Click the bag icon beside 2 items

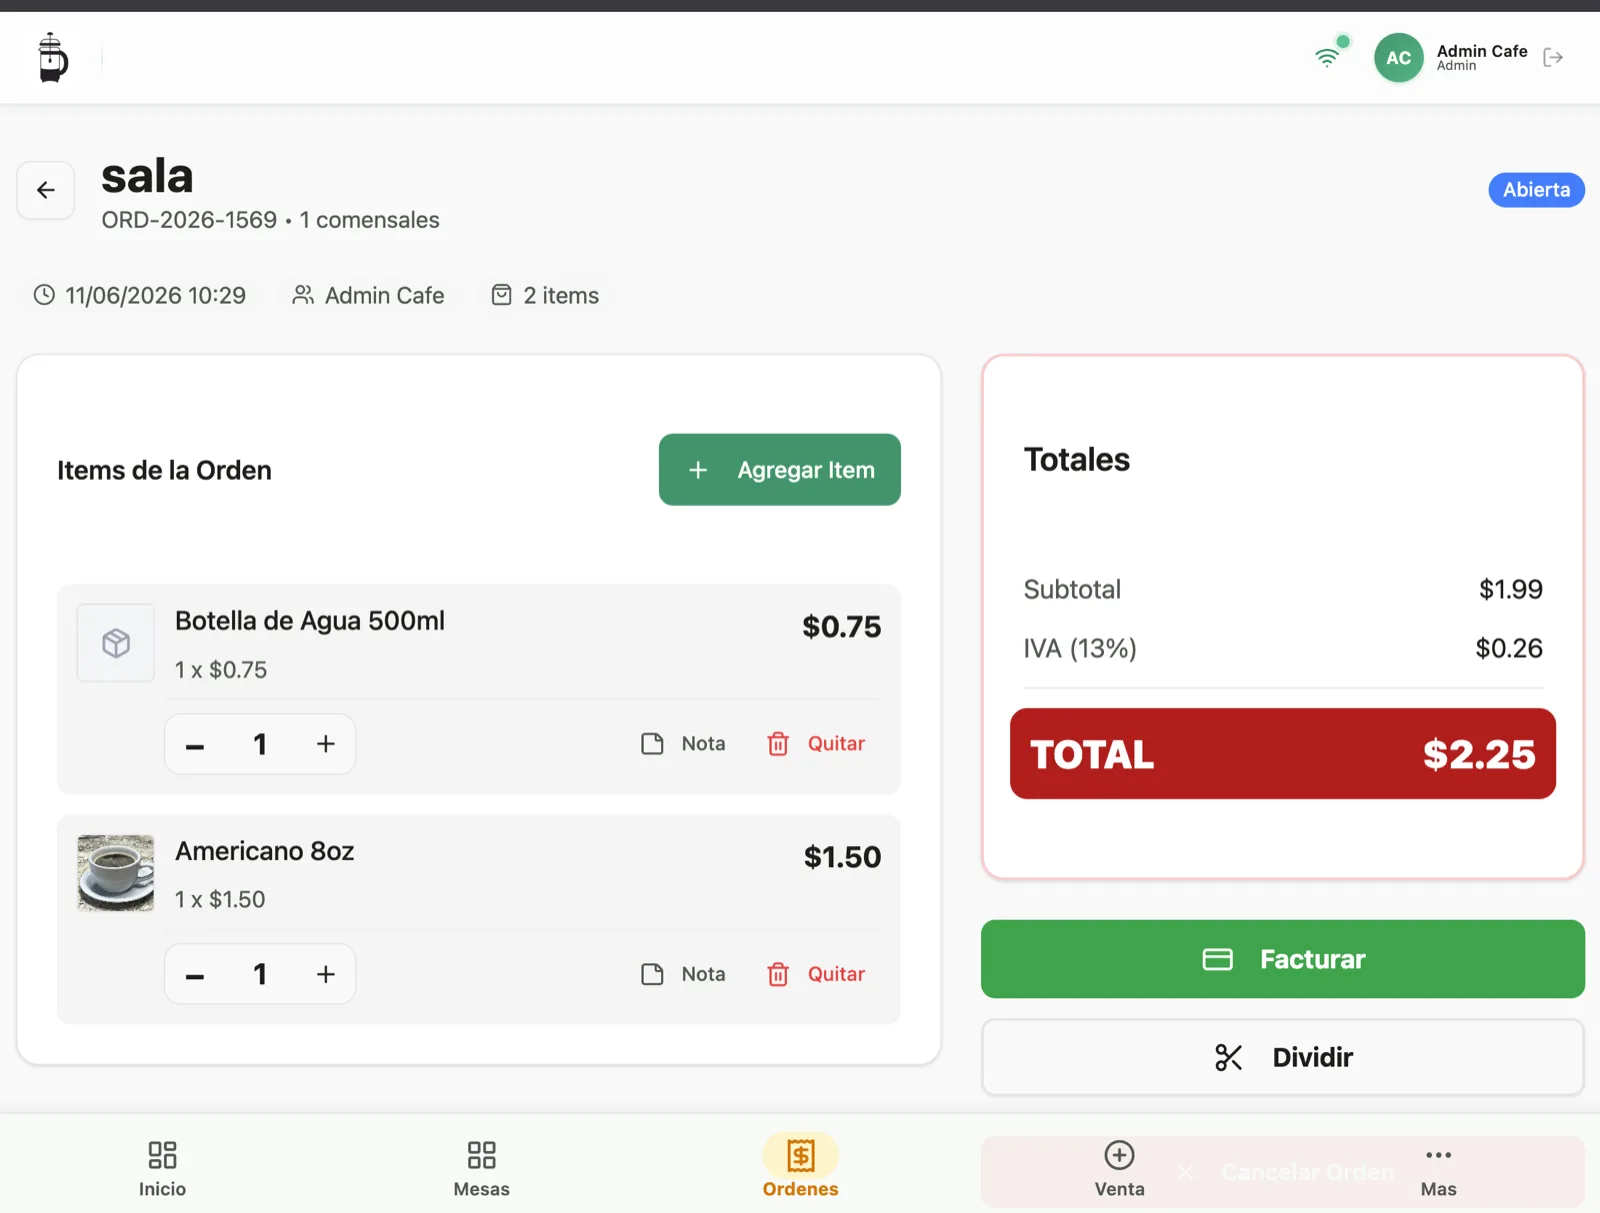click(x=501, y=295)
